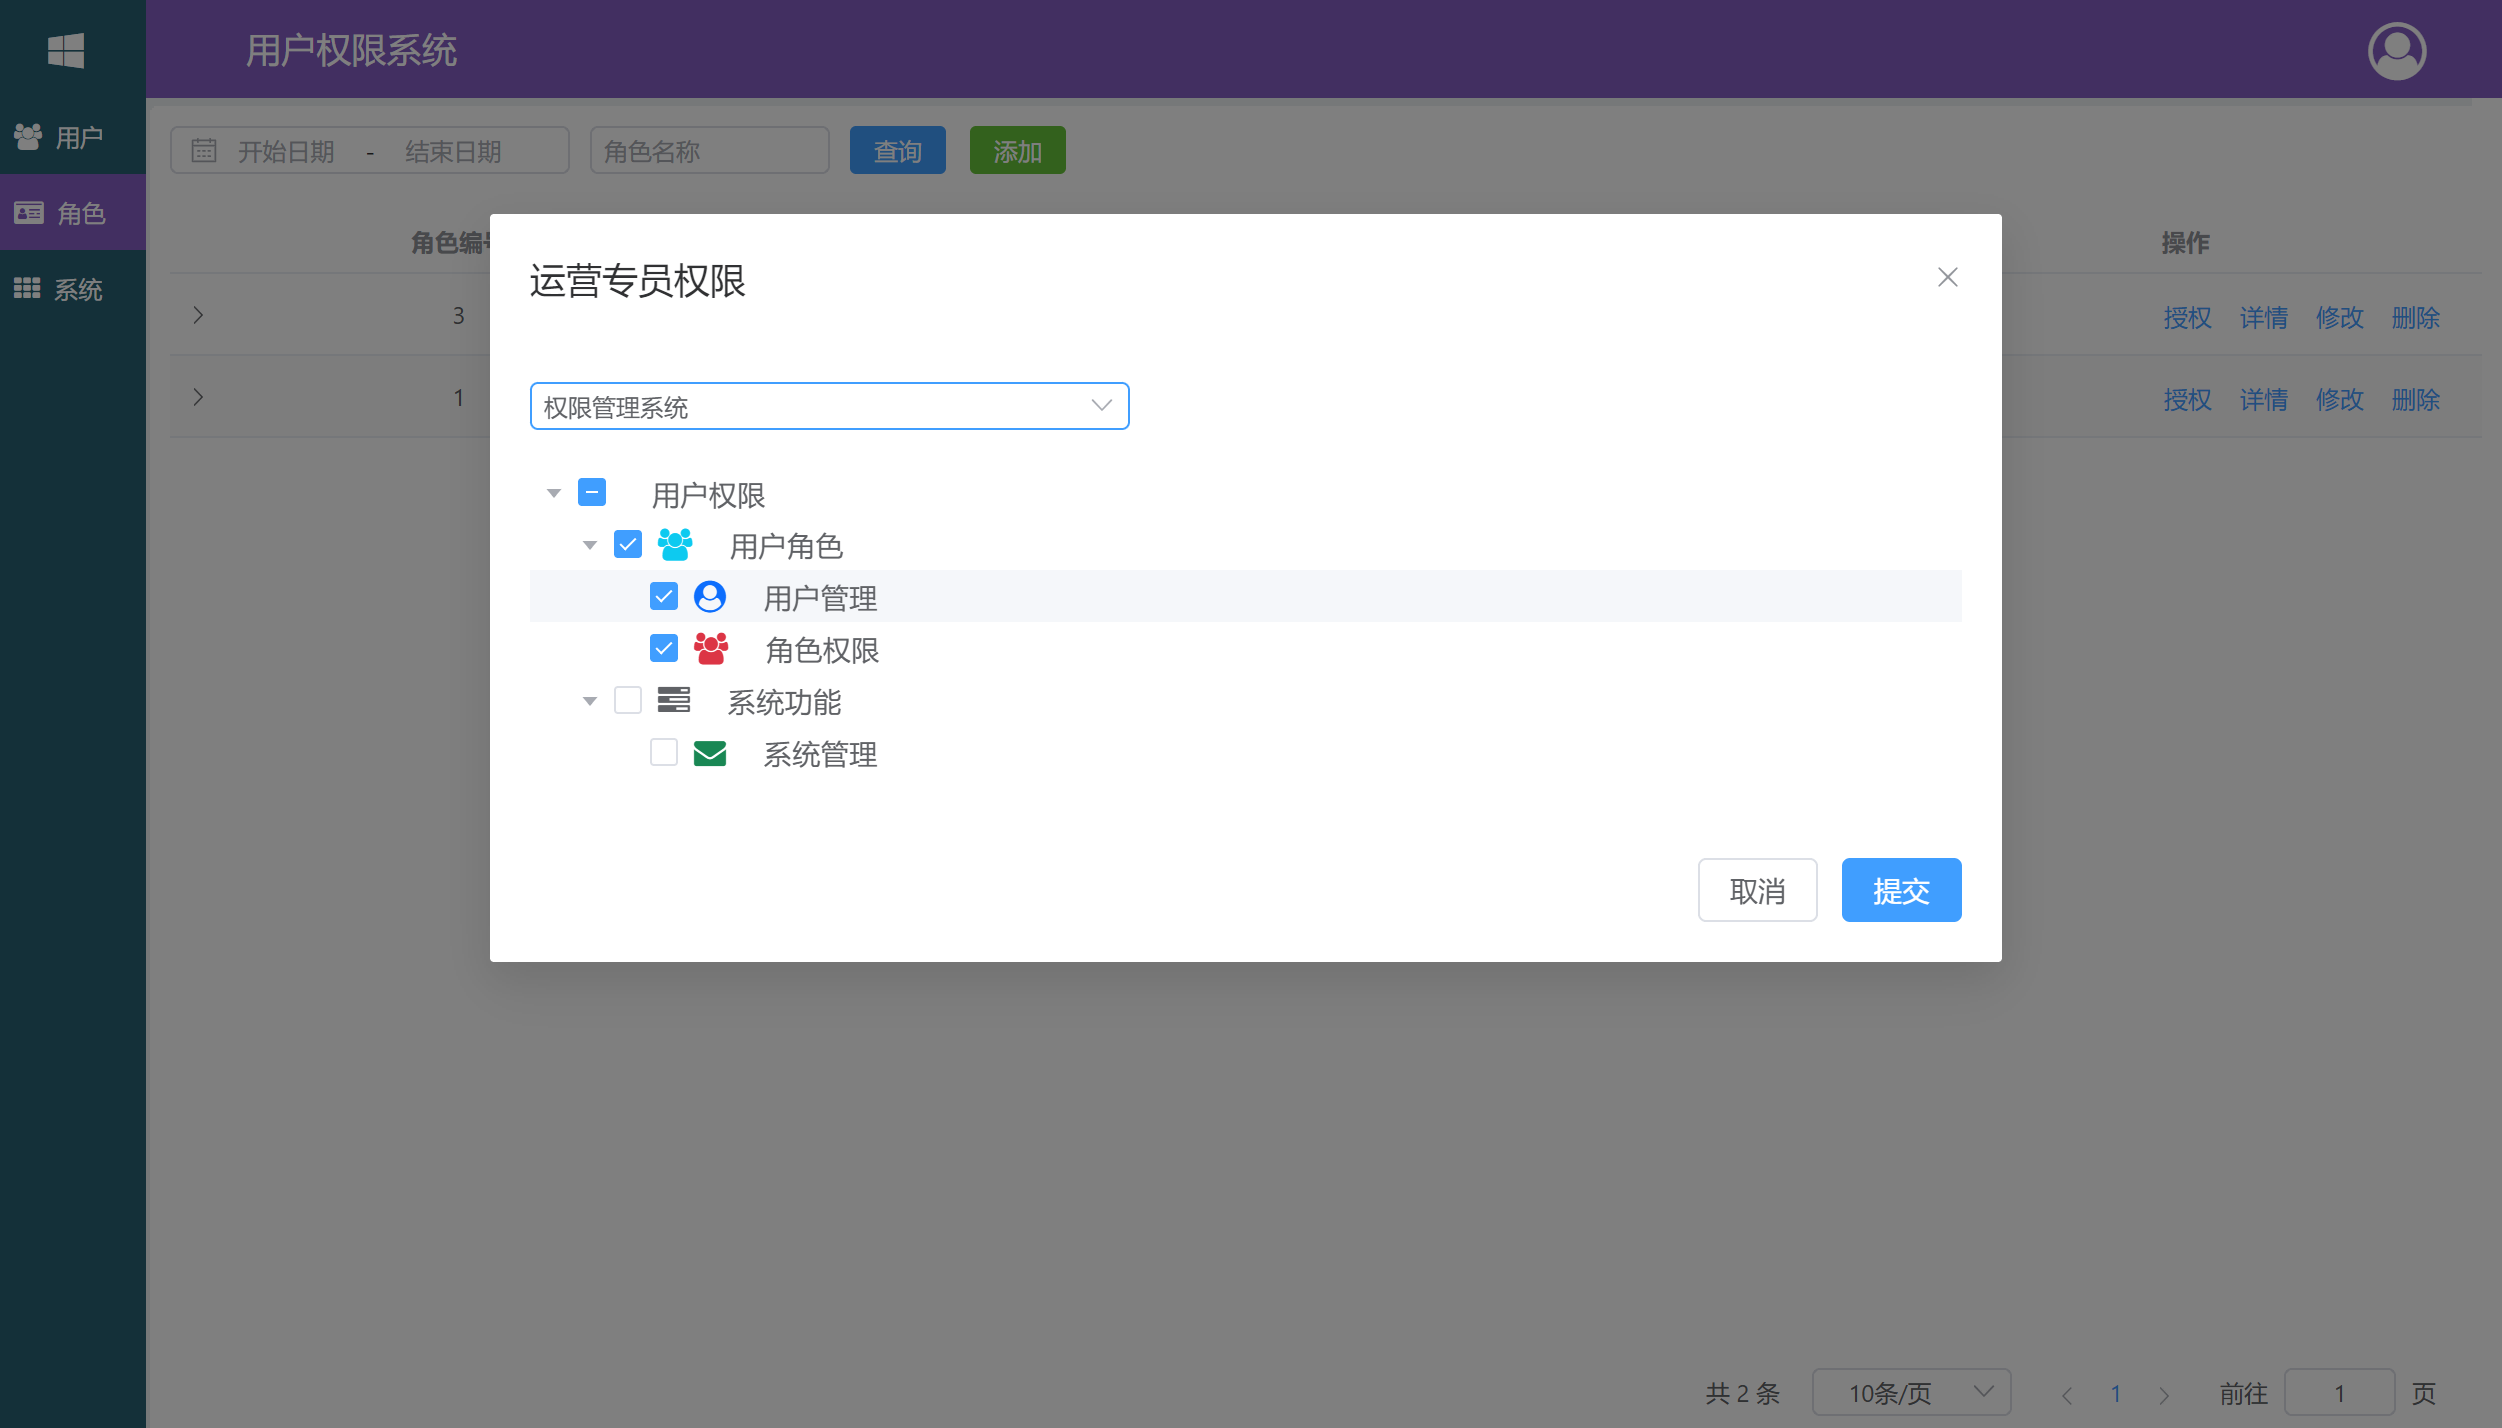Open the 系统 sidebar menu

click(x=73, y=289)
